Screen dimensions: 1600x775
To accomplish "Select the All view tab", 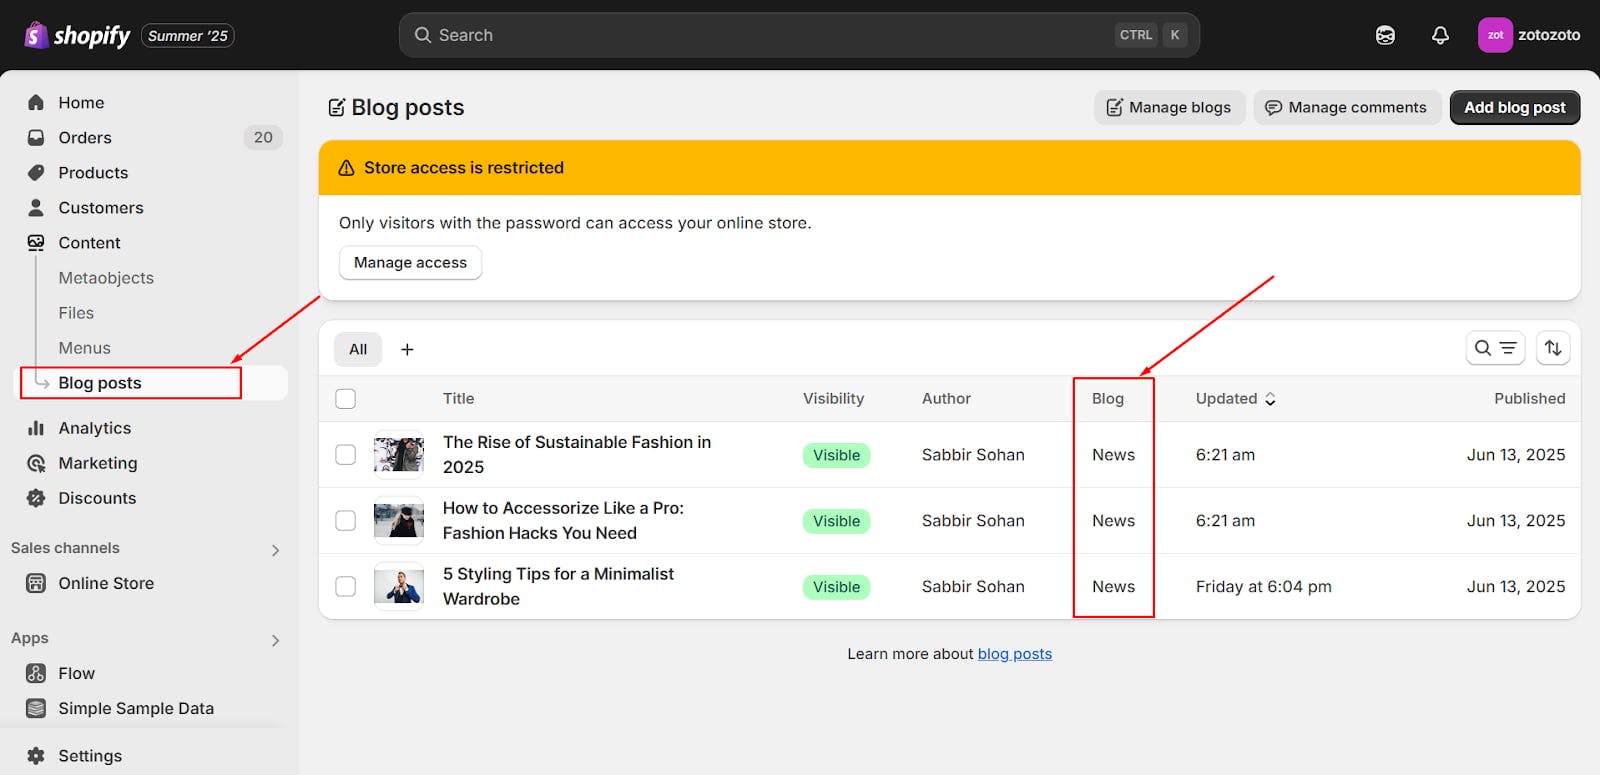I will point(358,349).
